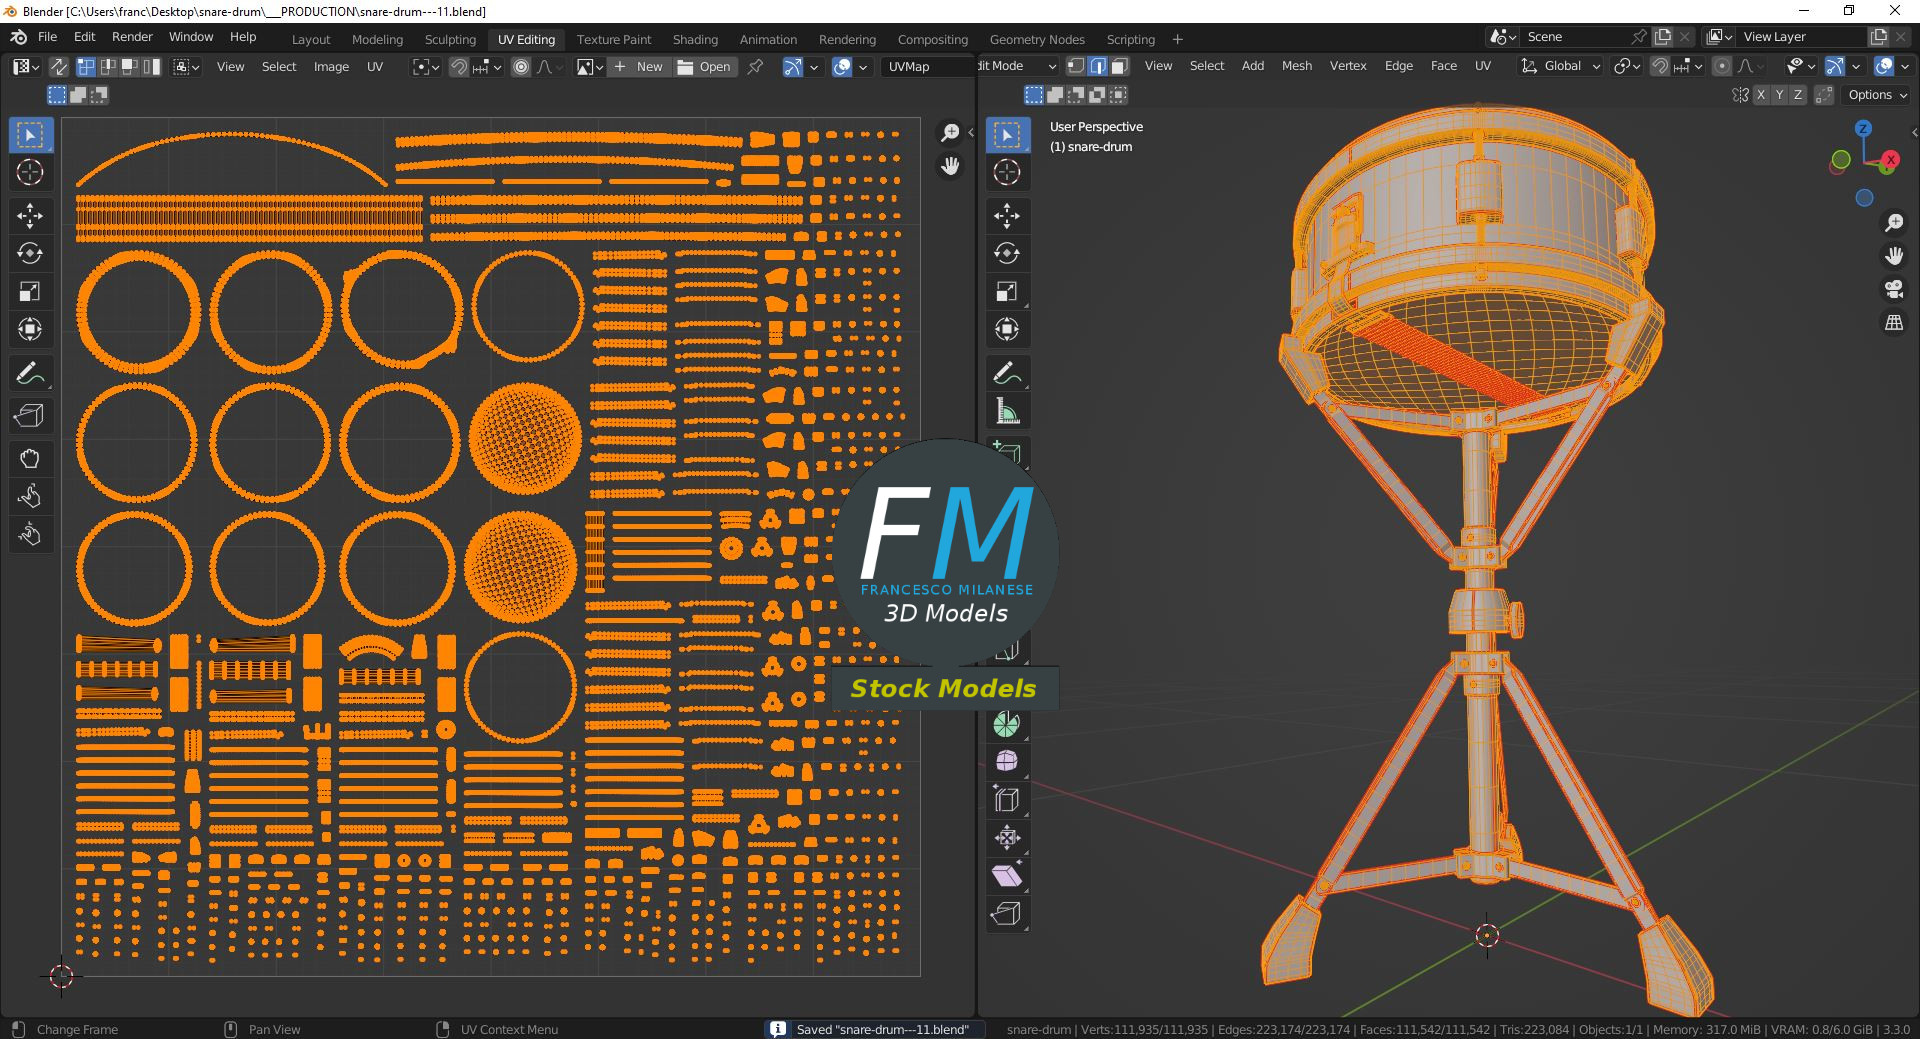The height and width of the screenshot is (1039, 1920).
Task: Select the Measure tool in 3D viewport
Action: click(1006, 412)
